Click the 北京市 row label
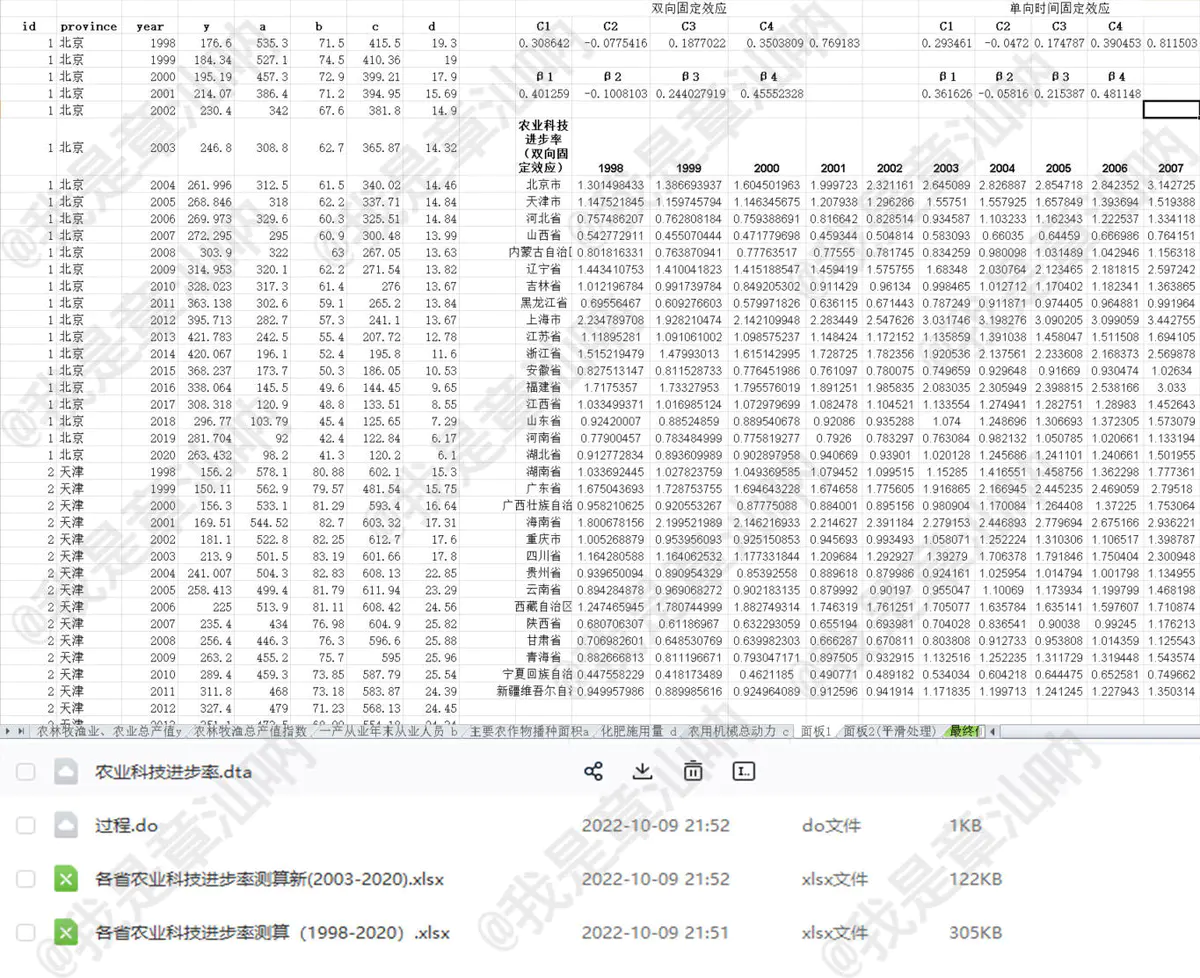The width and height of the screenshot is (1200, 978). pos(545,186)
